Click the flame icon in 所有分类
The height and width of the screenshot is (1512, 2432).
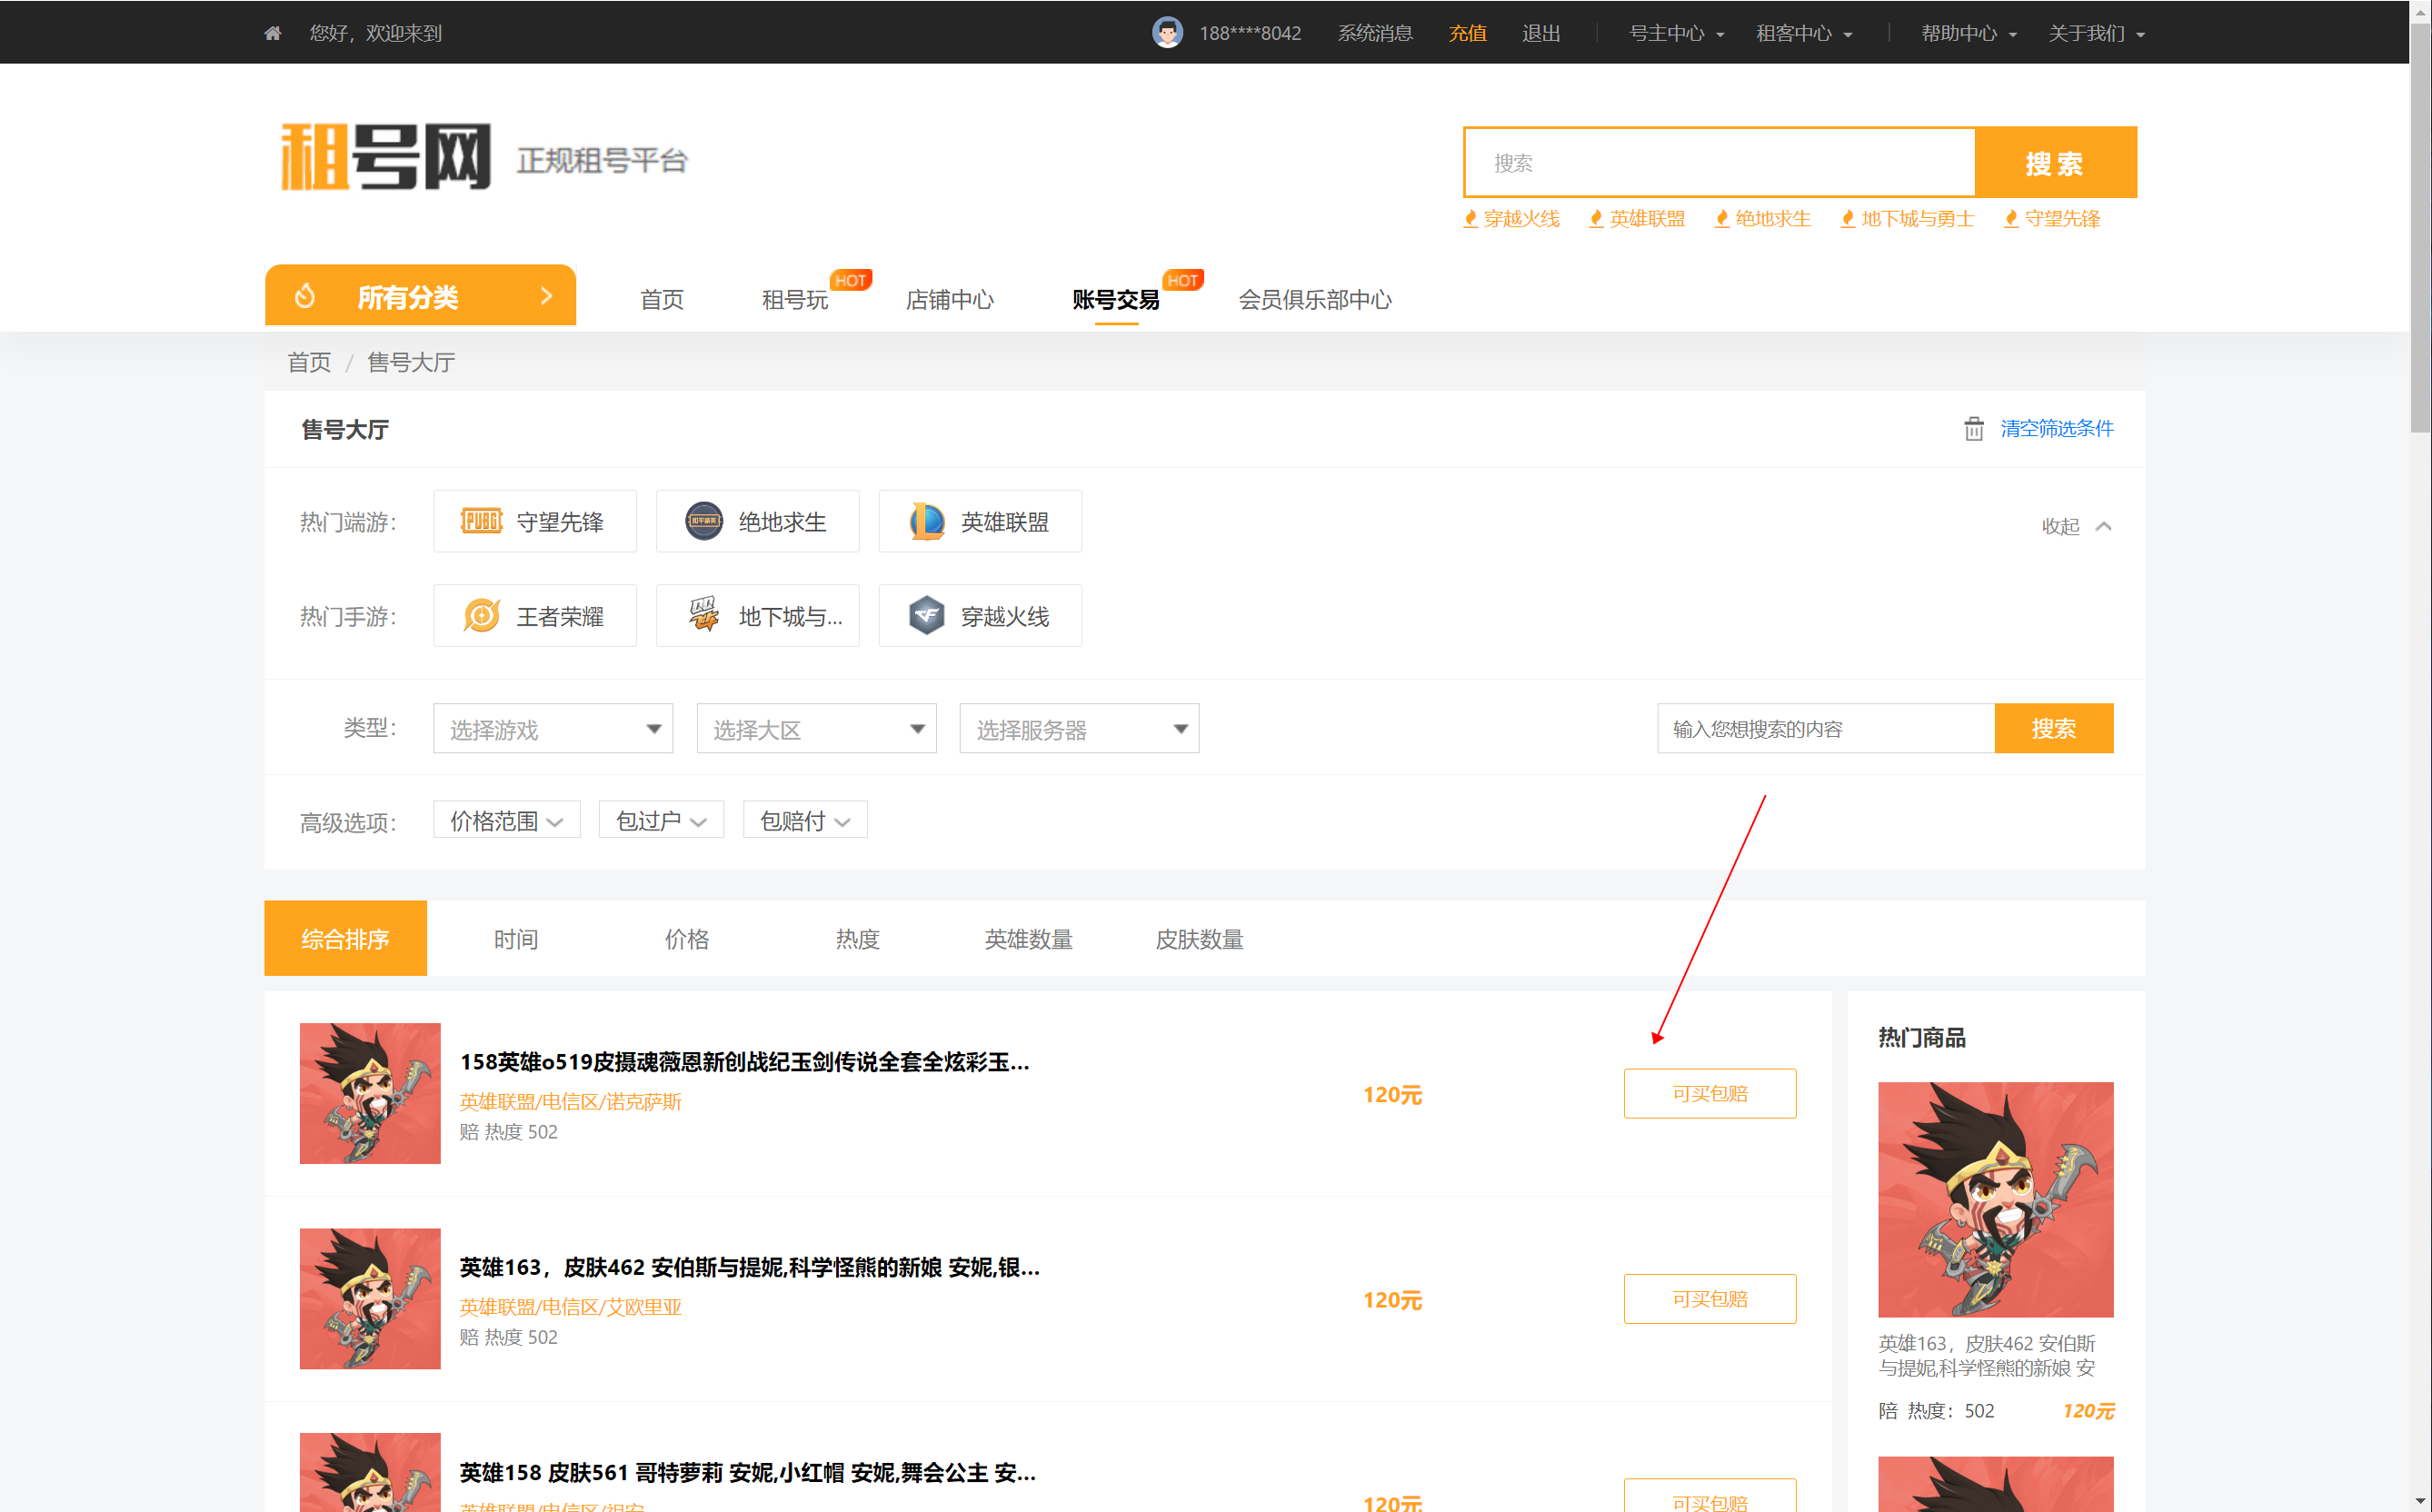[x=305, y=296]
